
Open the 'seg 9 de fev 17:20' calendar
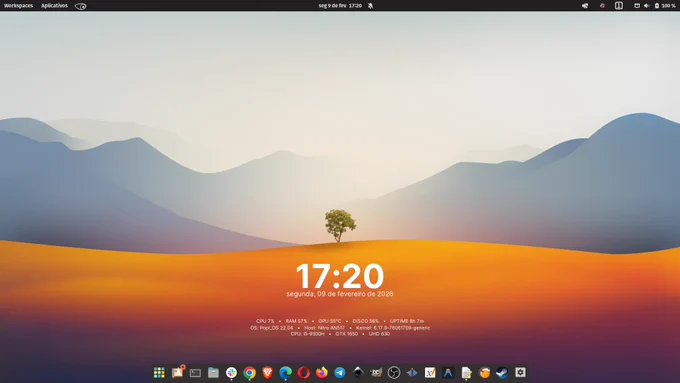point(340,6)
